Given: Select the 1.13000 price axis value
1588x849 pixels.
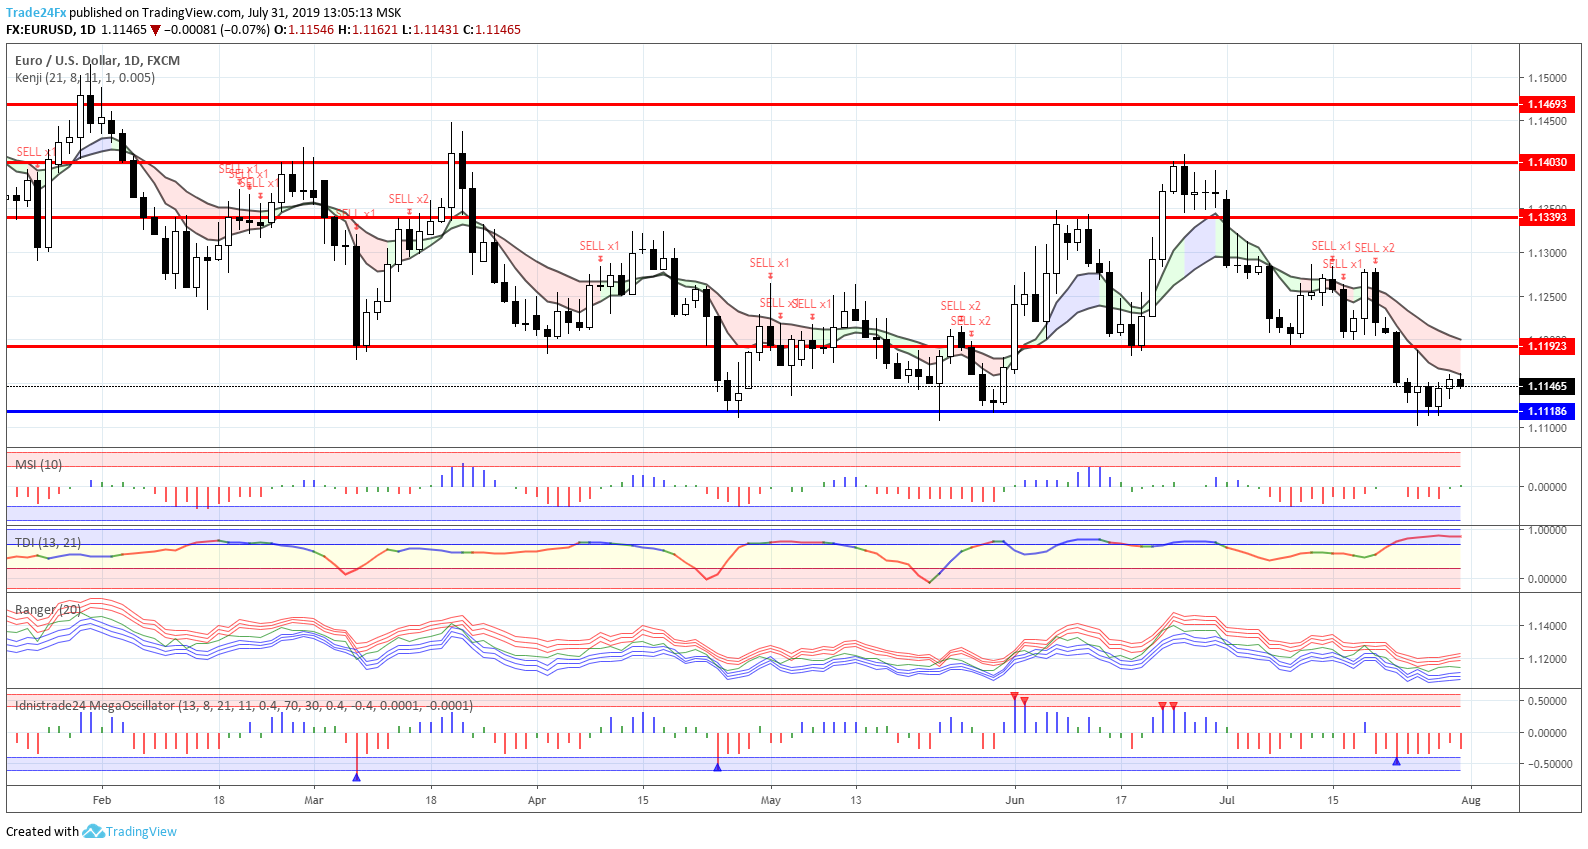Looking at the screenshot, I should pos(1547,253).
